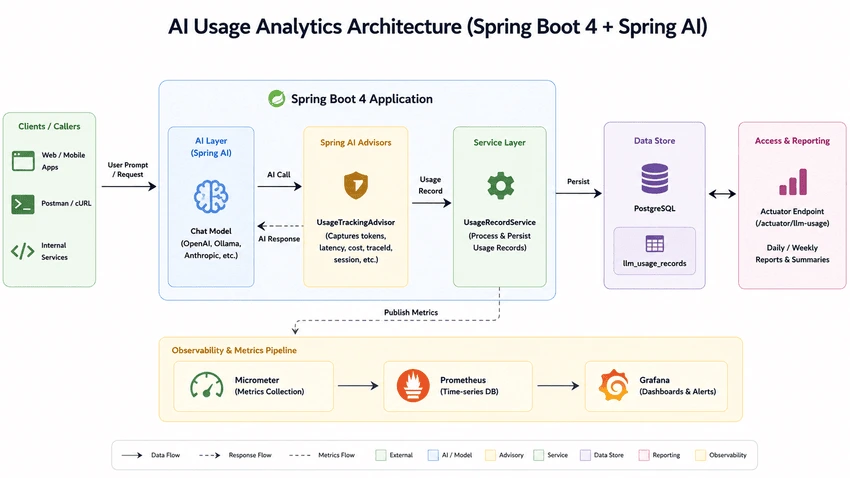Click the UsageTrackingAdvisor shield icon
The width and height of the screenshot is (850, 478).
(356, 185)
